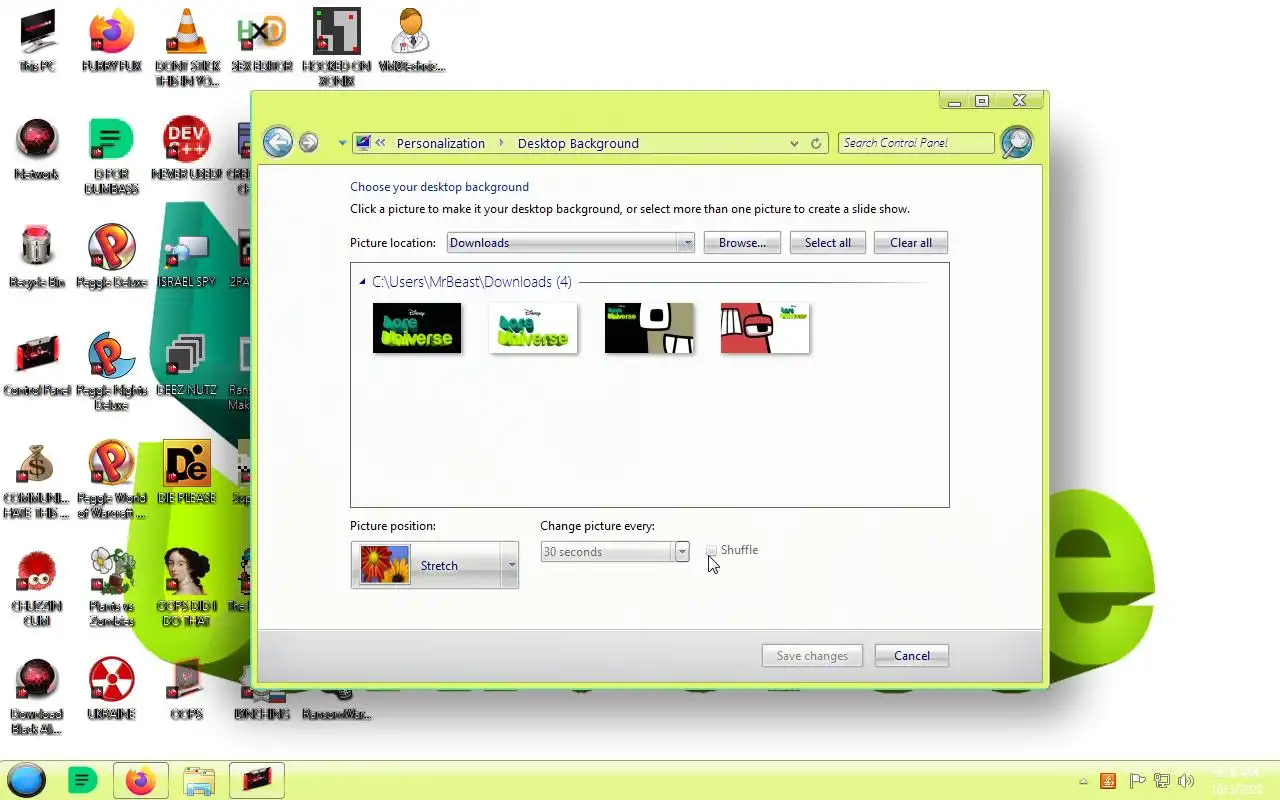Select Peggle World of Warcraft icon
Screen dimensions: 1280x800
tap(111, 480)
